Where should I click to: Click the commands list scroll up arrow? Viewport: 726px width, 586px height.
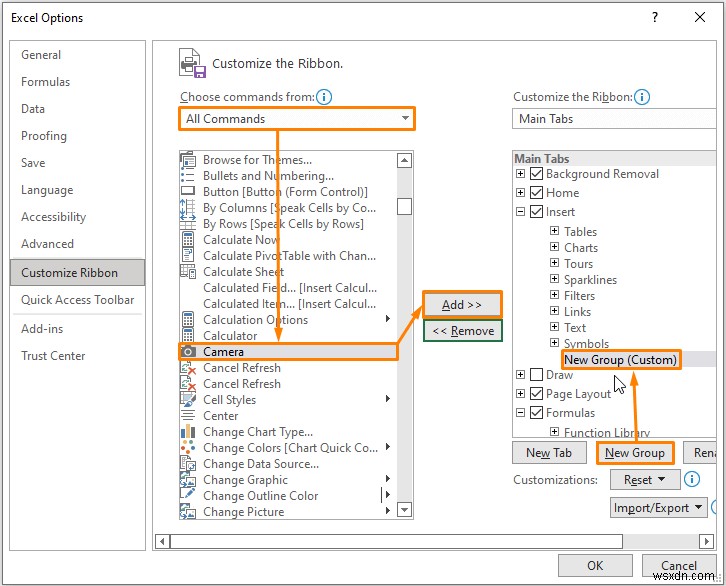tap(405, 161)
